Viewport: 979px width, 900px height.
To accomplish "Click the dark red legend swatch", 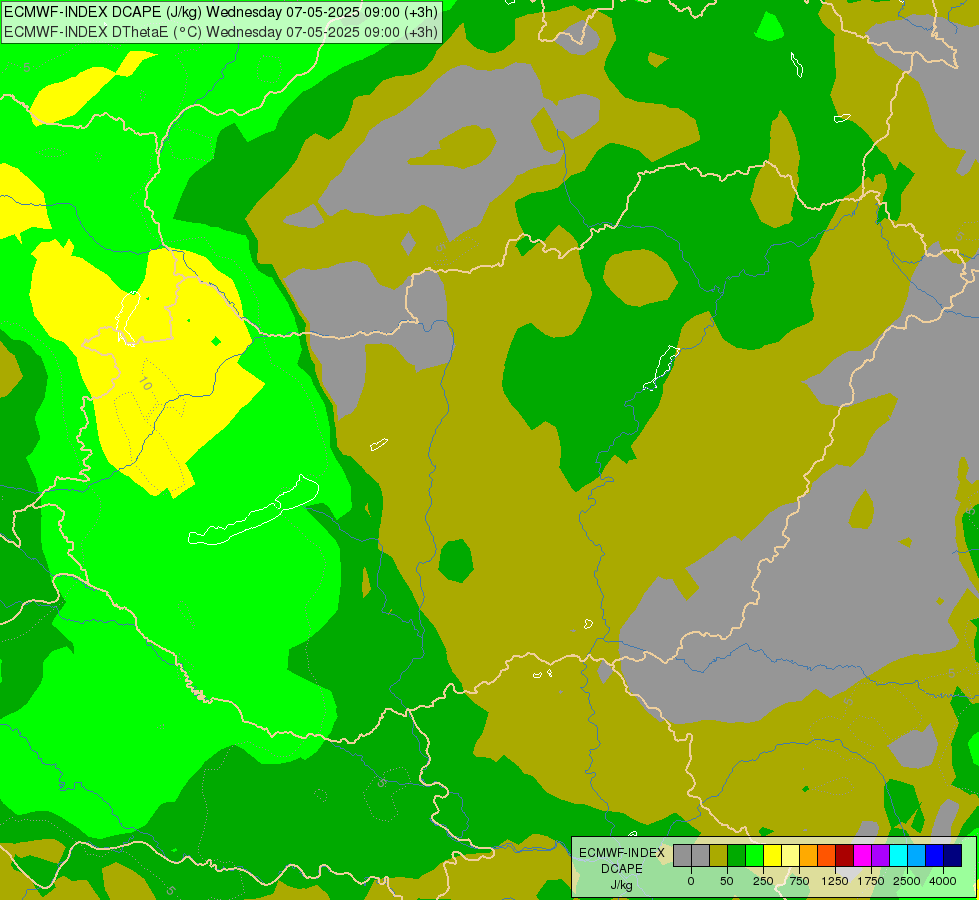I will point(845,856).
